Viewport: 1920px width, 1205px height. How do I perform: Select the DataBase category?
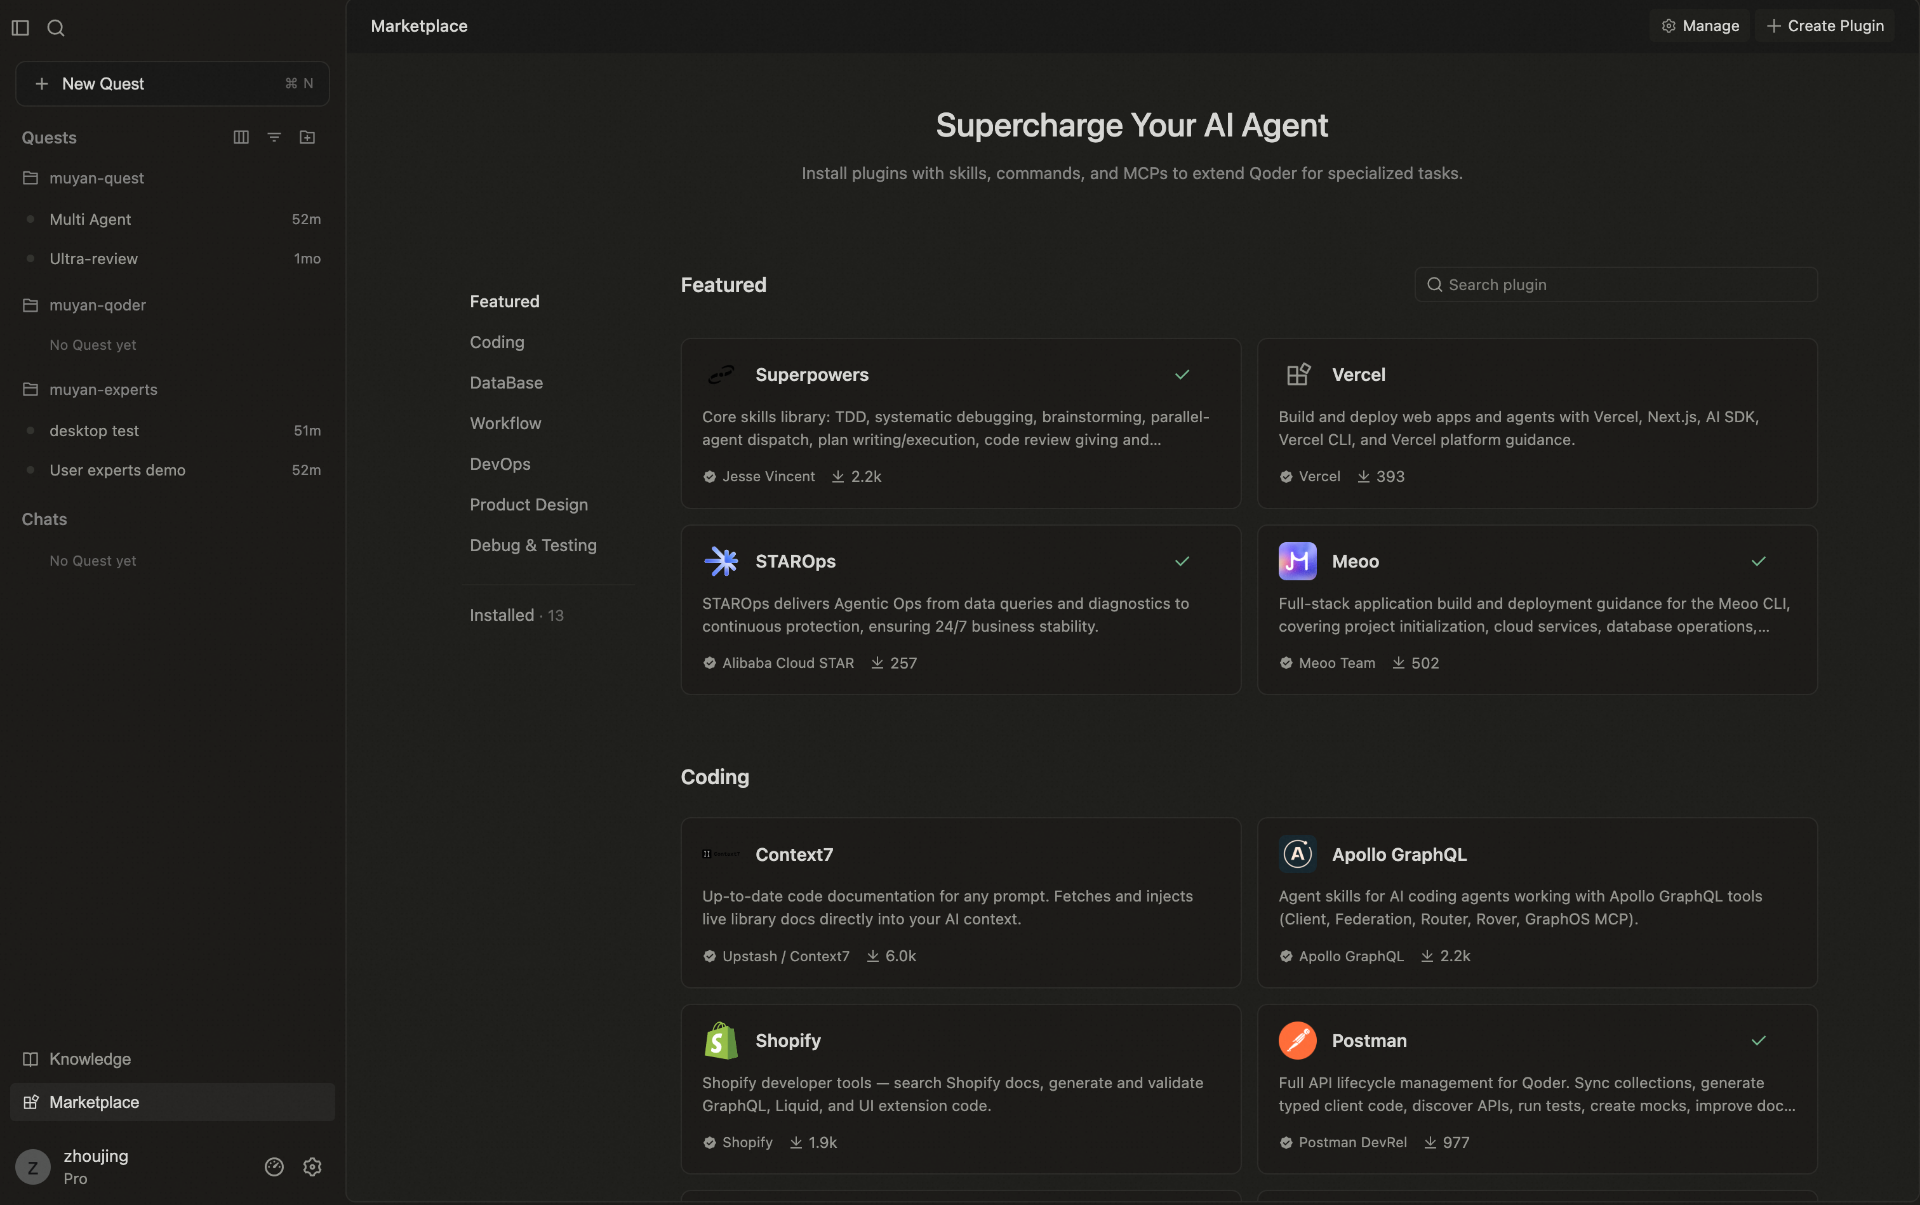[x=506, y=383]
